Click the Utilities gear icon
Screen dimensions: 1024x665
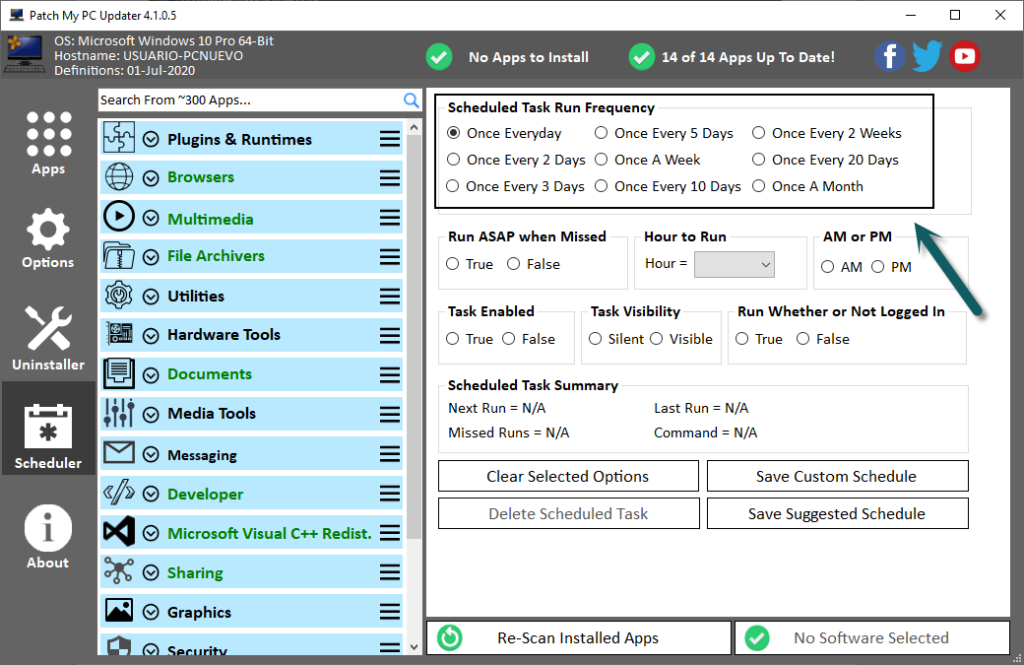click(x=119, y=295)
